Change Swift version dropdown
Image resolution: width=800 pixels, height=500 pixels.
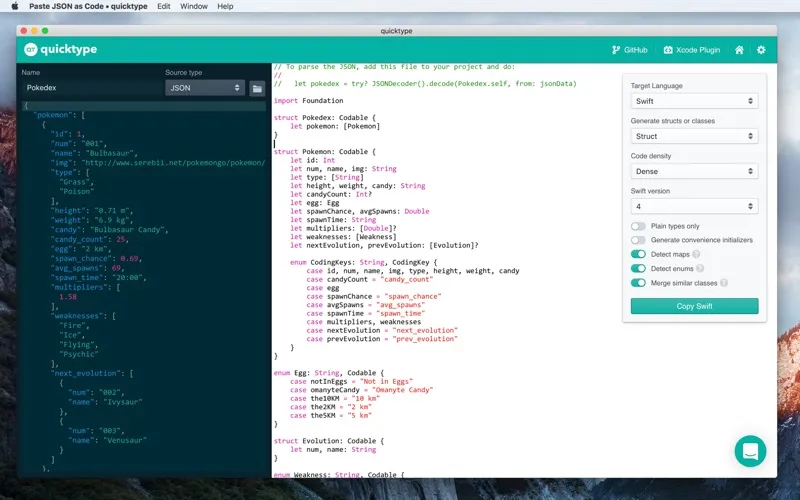[x=694, y=206]
